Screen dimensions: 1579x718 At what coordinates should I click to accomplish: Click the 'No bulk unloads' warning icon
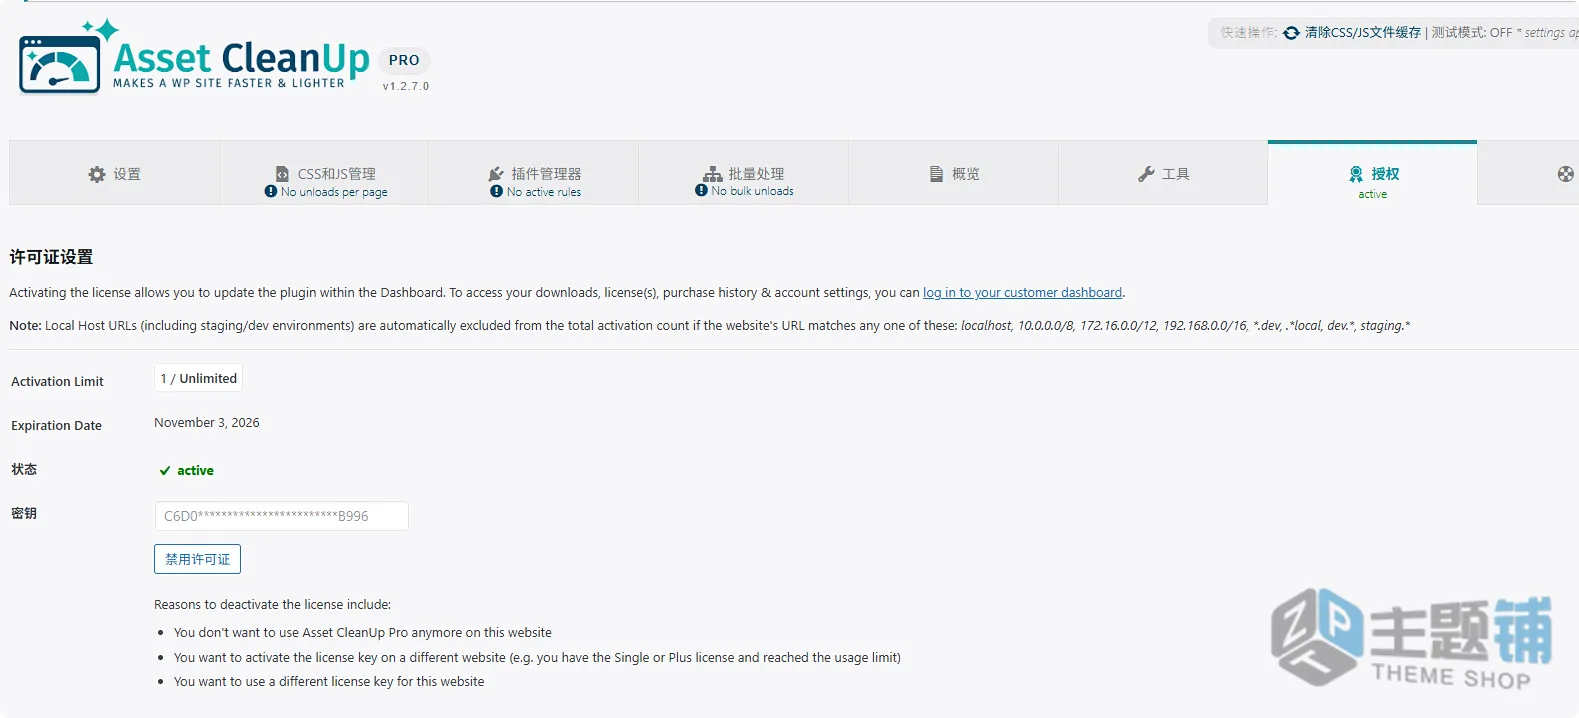[x=701, y=190]
